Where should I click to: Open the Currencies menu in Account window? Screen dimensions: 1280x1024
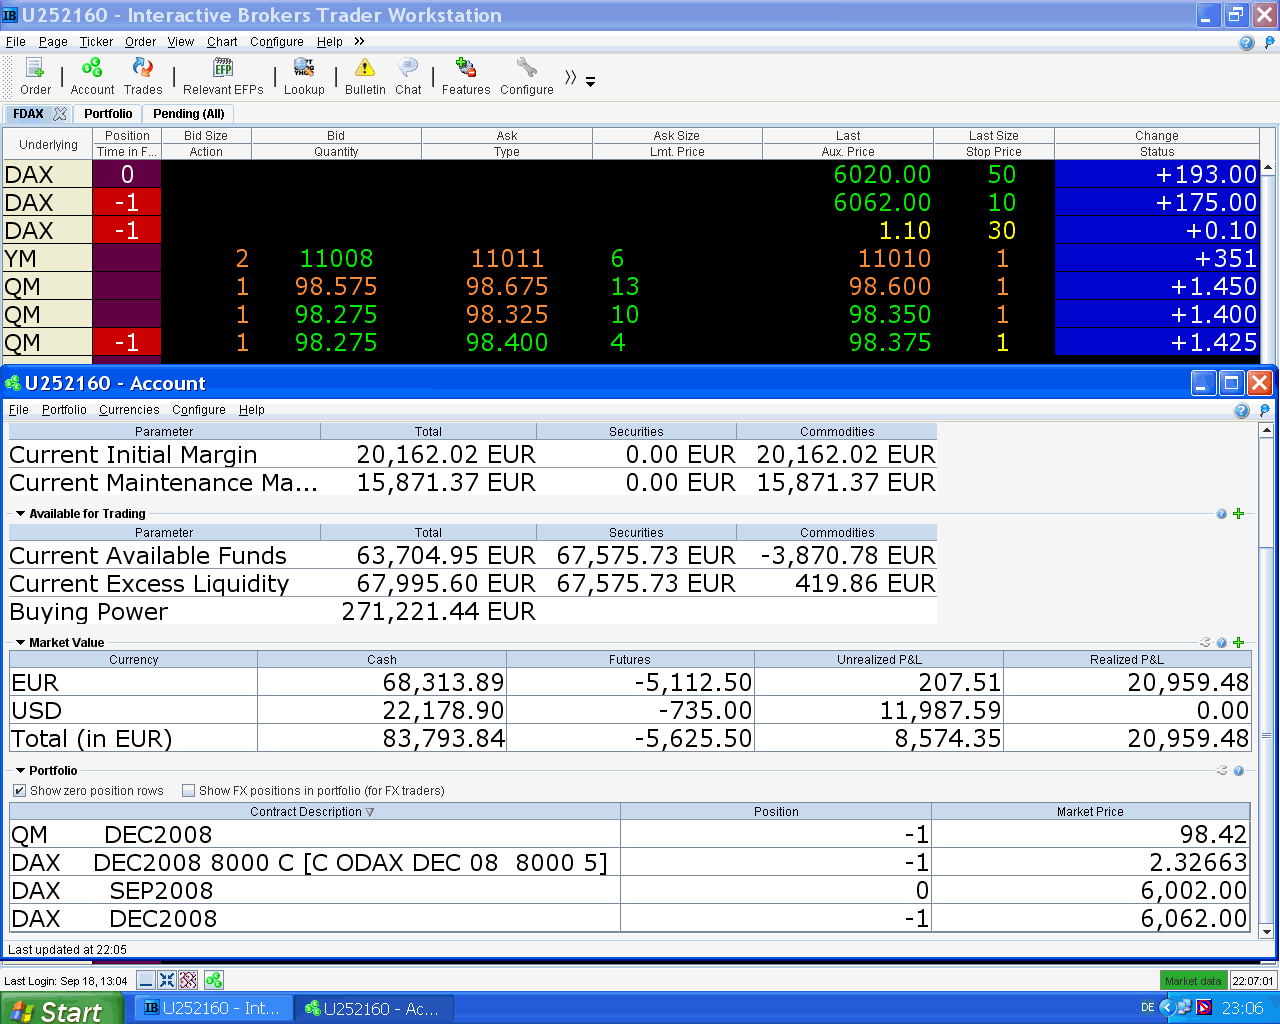click(129, 410)
